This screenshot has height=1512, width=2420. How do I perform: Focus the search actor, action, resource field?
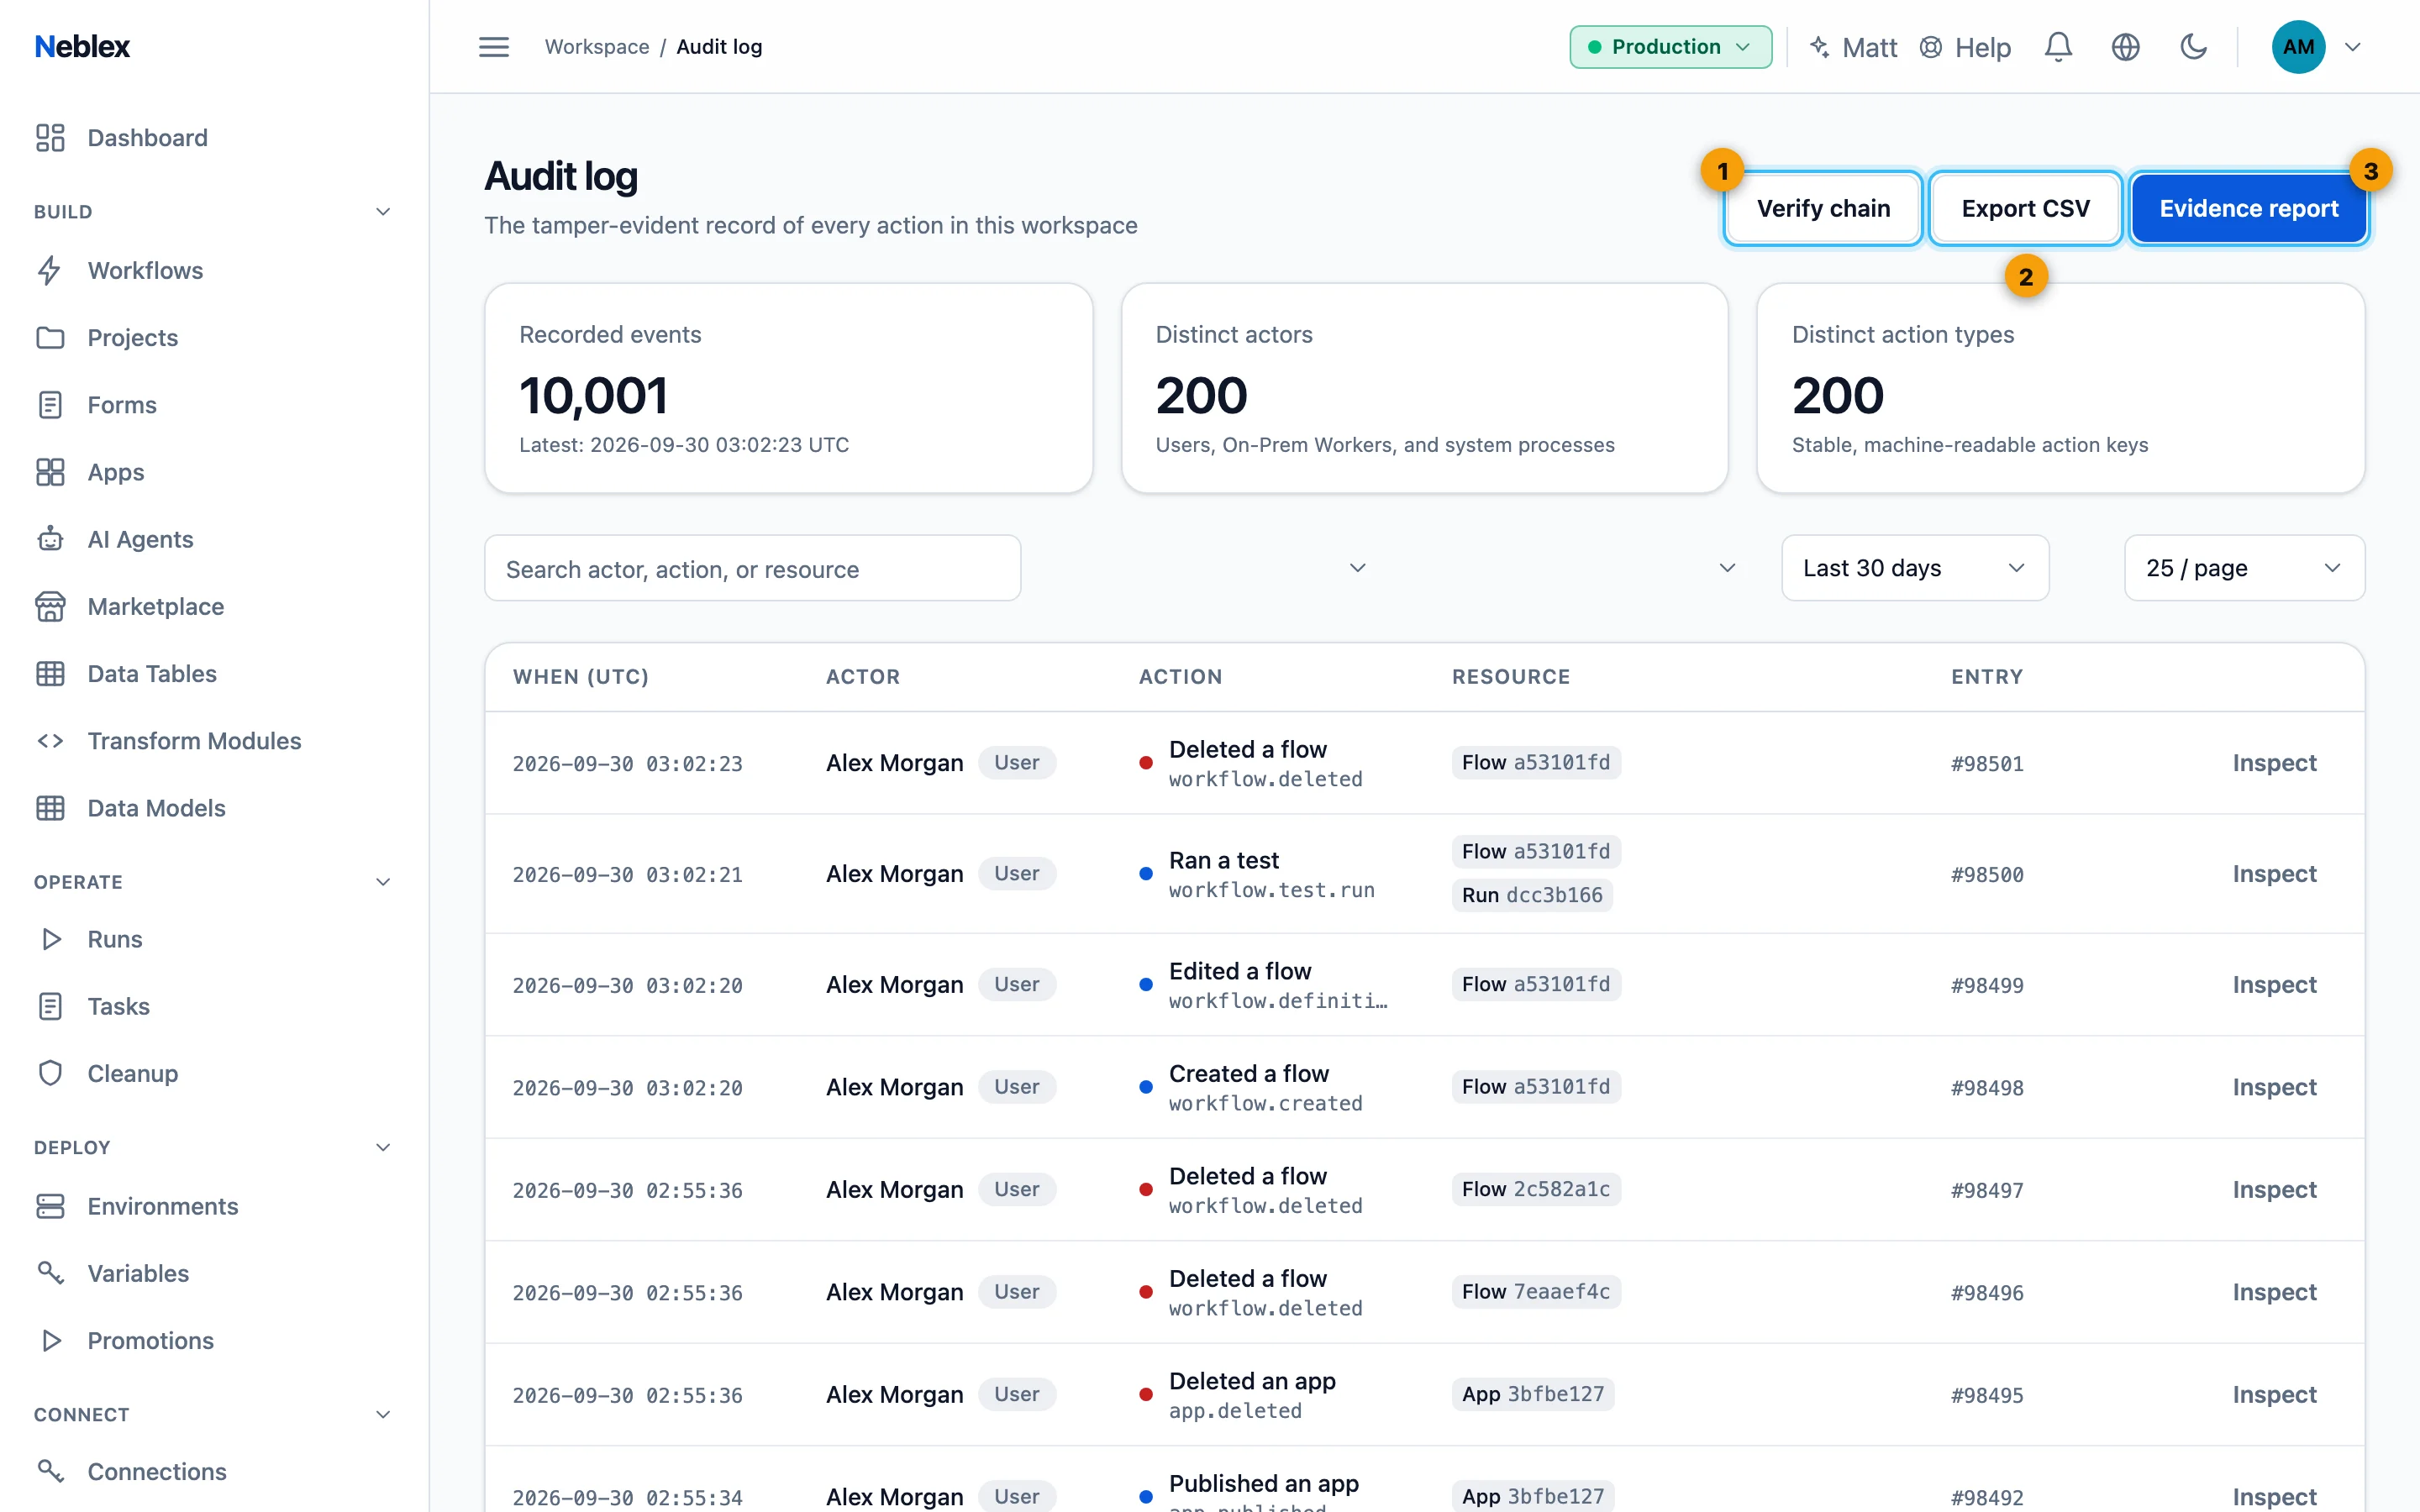coord(752,568)
